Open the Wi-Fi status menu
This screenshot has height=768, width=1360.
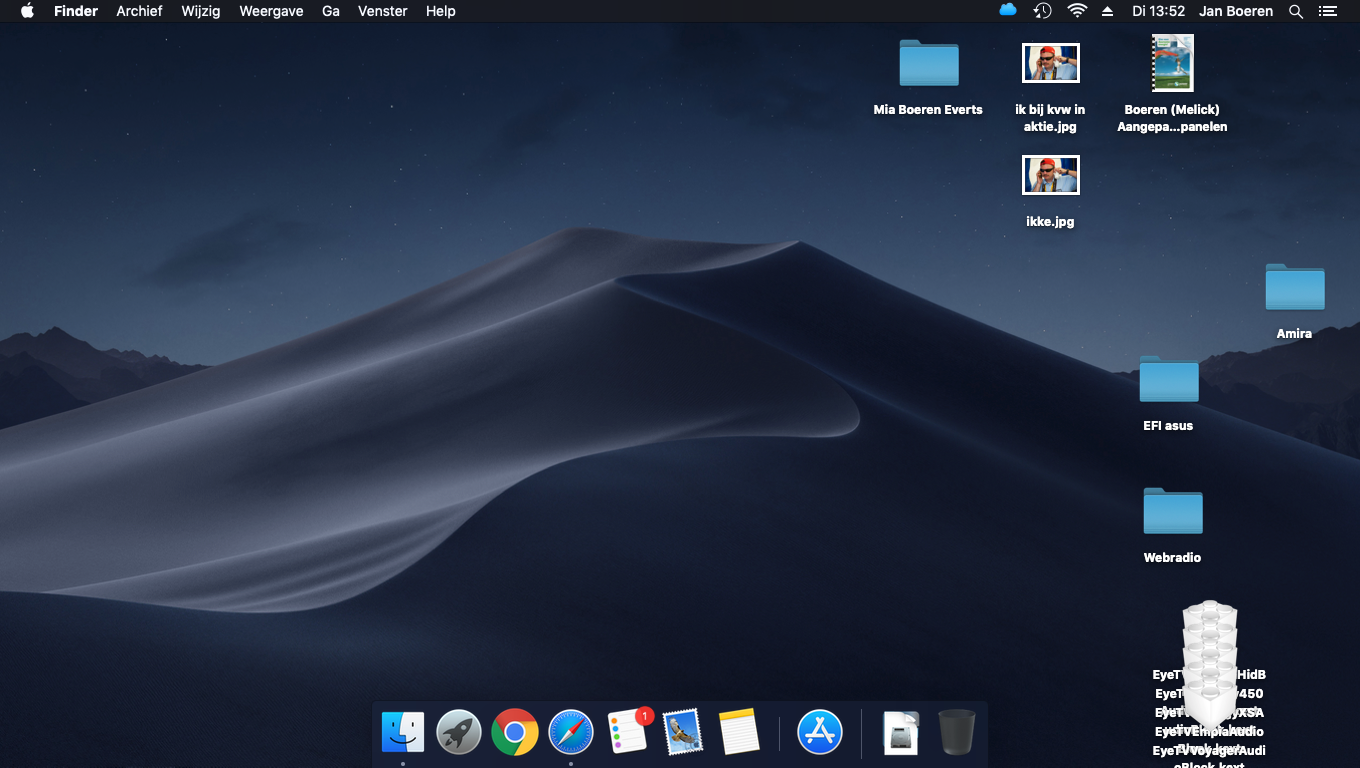(1077, 11)
